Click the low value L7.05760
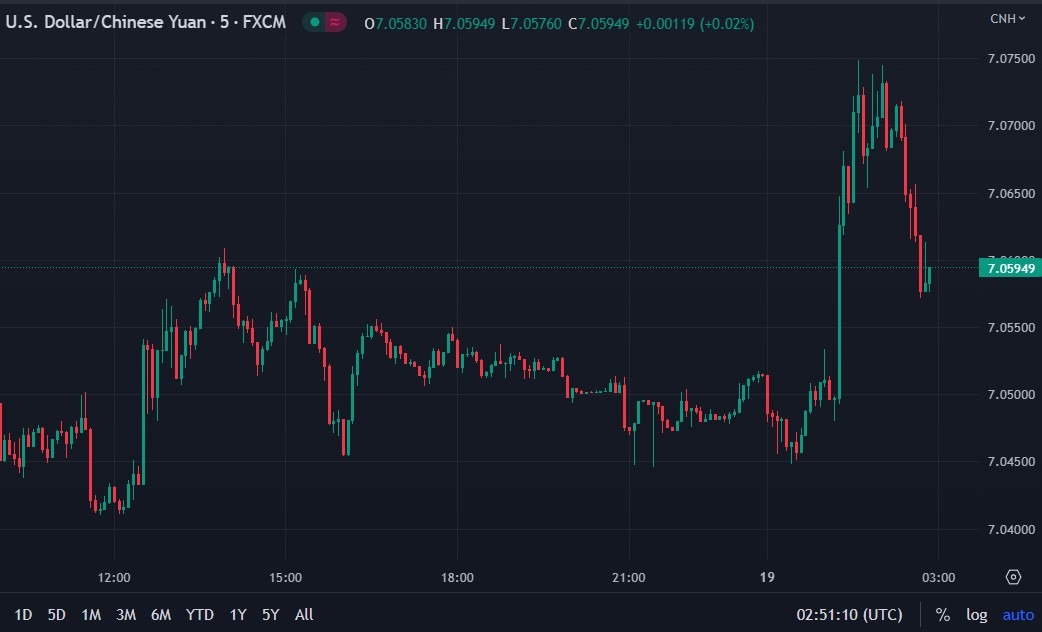The width and height of the screenshot is (1042, 632). [x=532, y=24]
